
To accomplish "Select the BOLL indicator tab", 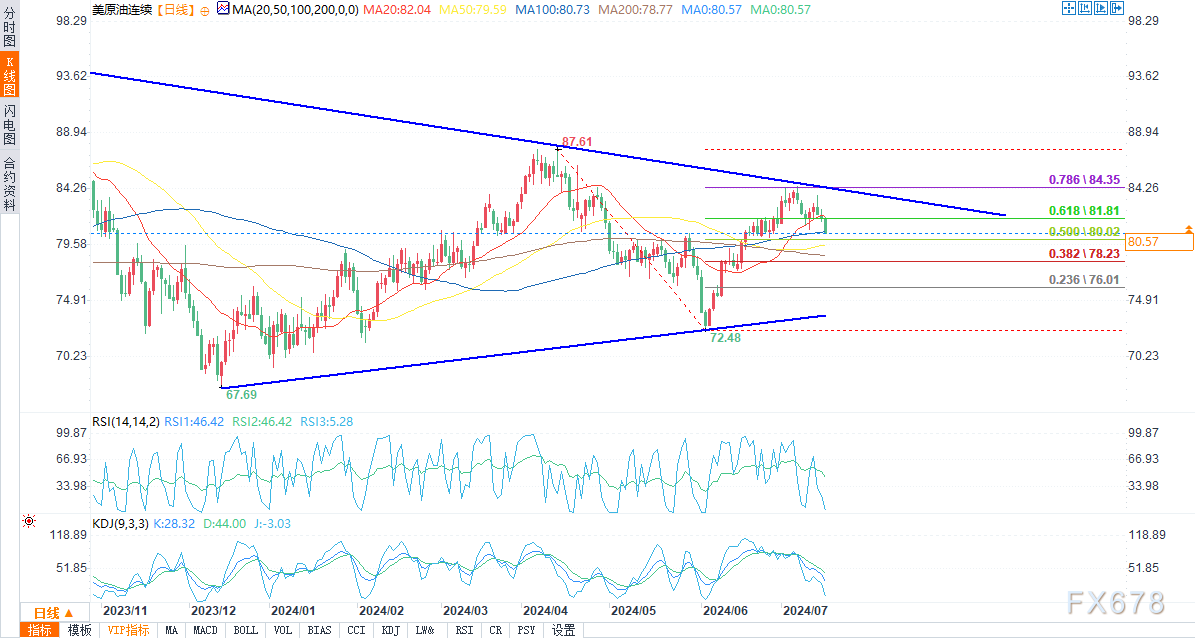I will coord(245,630).
